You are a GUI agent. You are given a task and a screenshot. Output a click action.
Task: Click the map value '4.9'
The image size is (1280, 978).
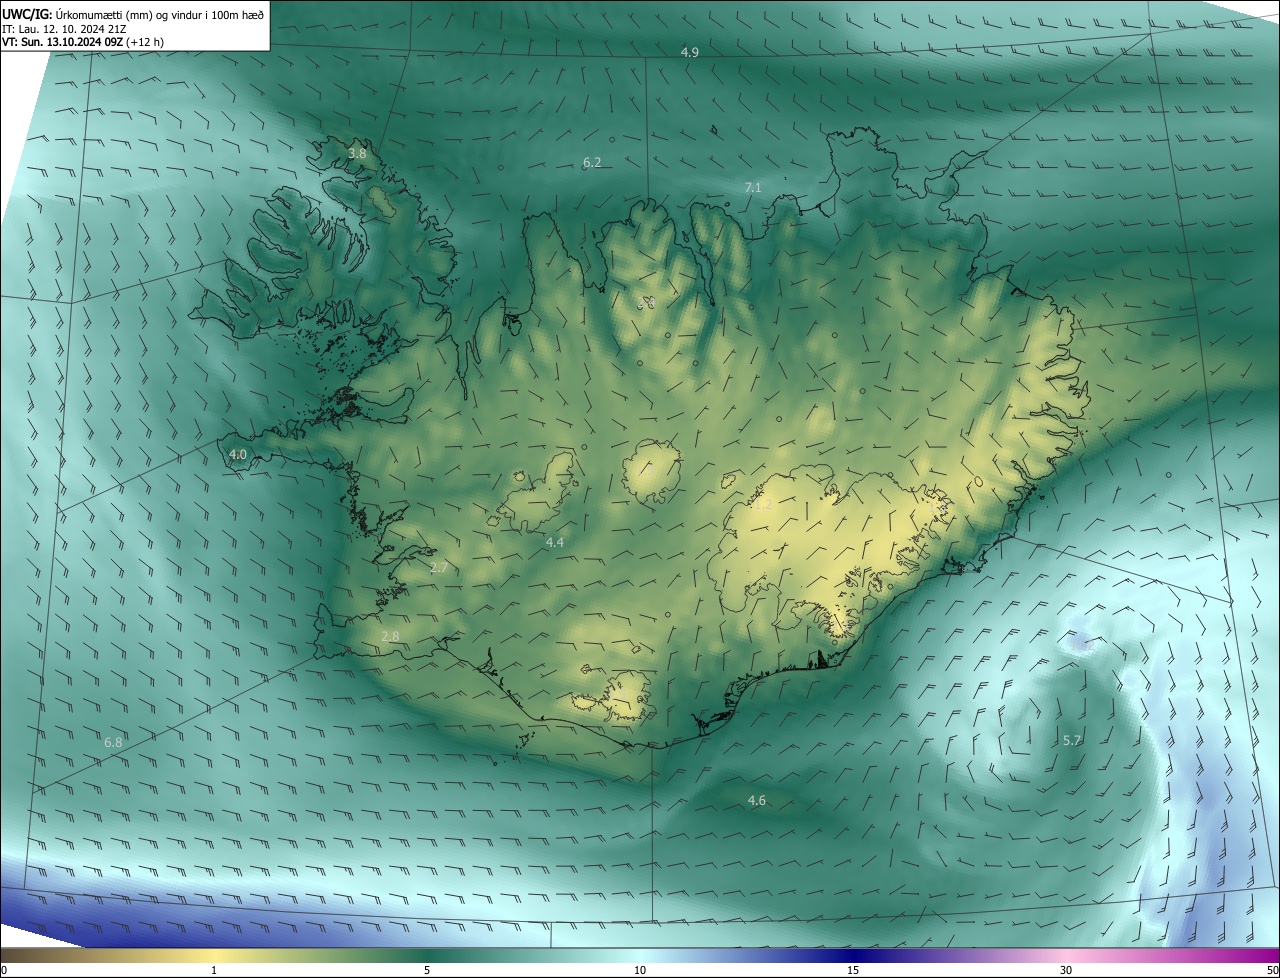pos(690,52)
